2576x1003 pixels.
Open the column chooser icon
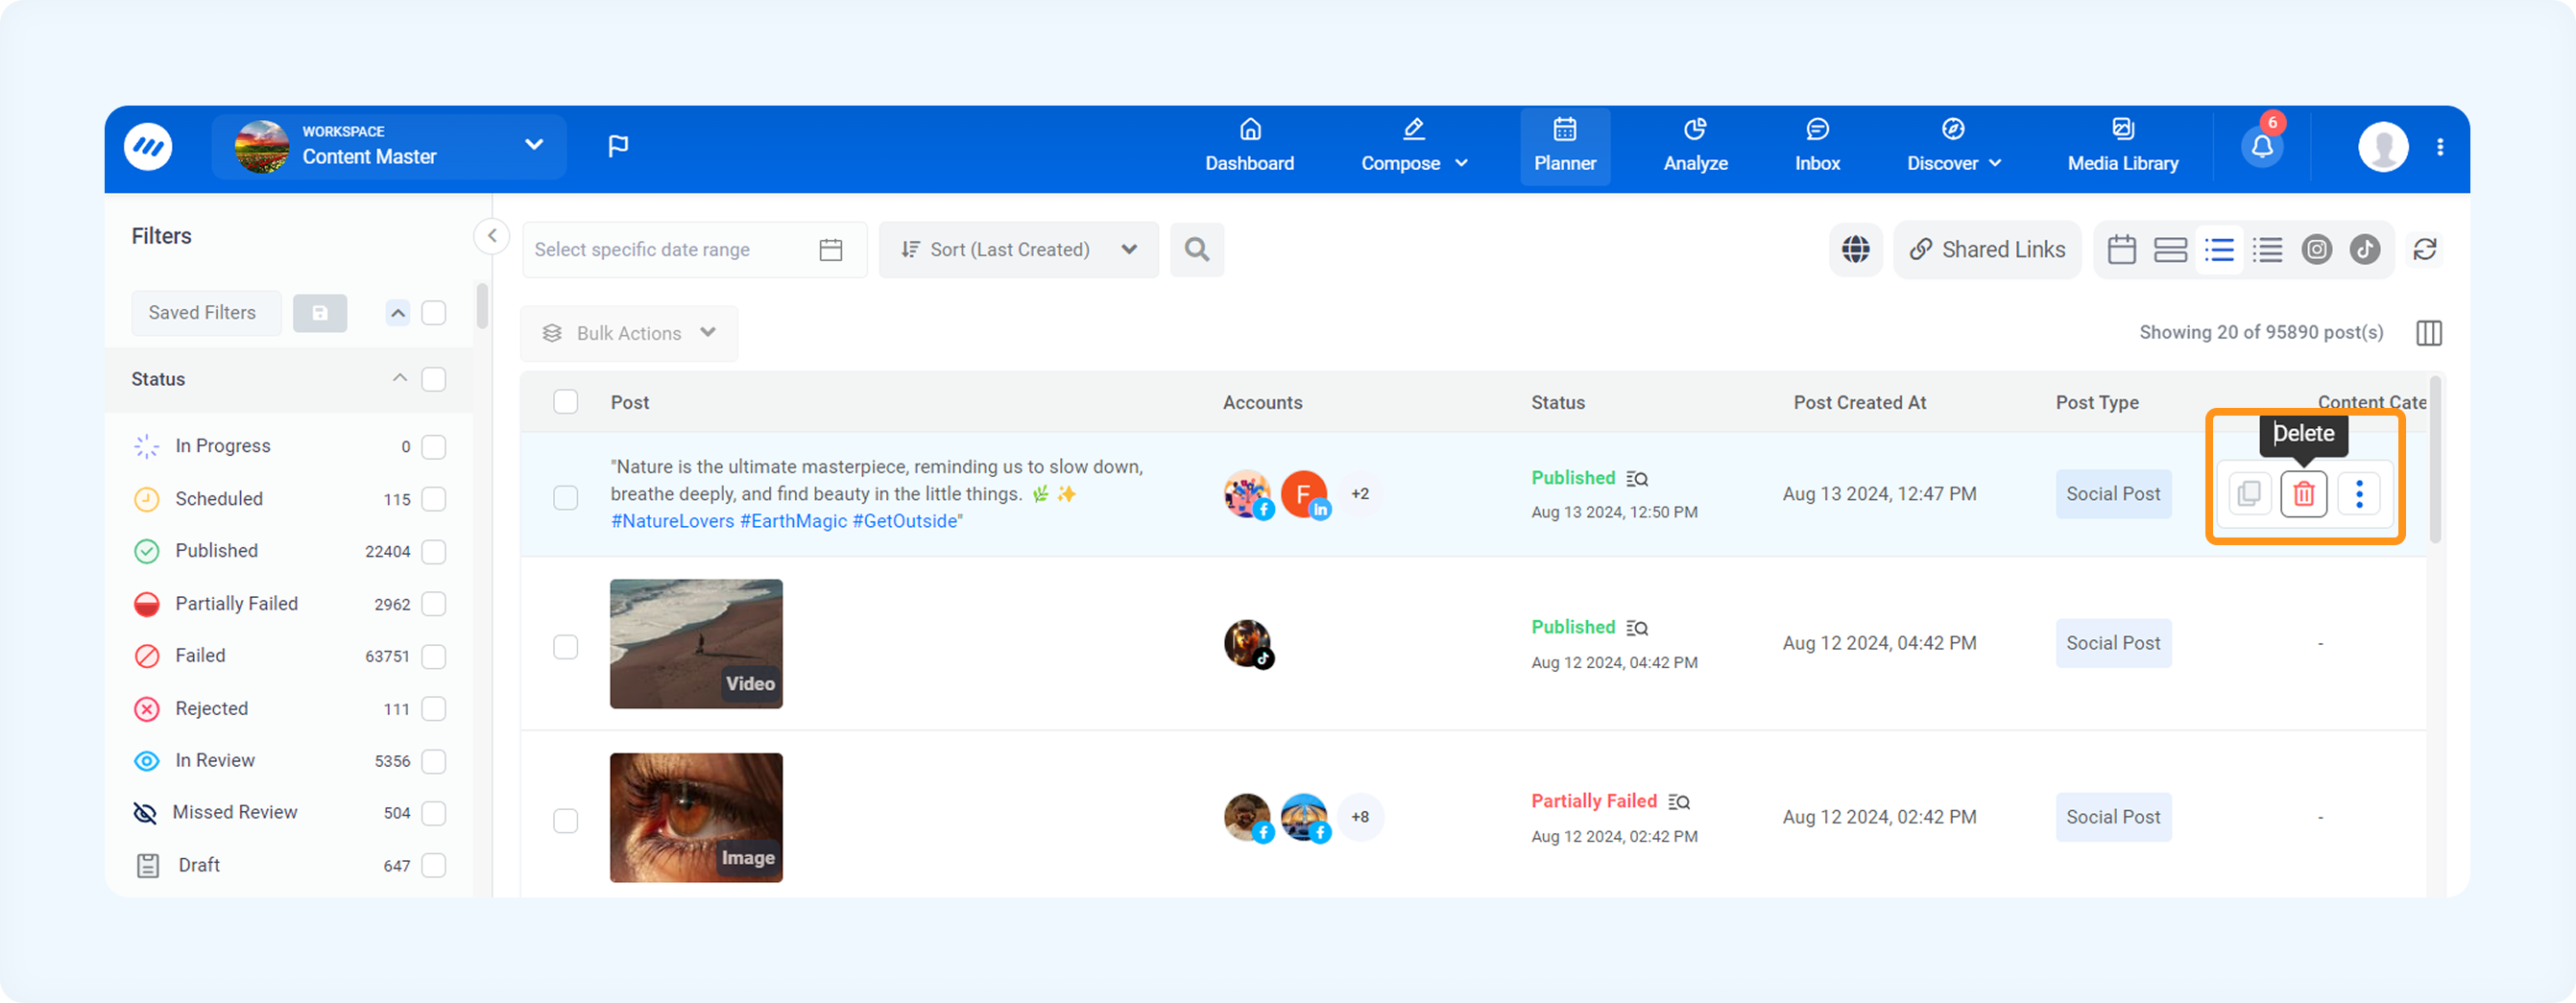[x=2429, y=333]
